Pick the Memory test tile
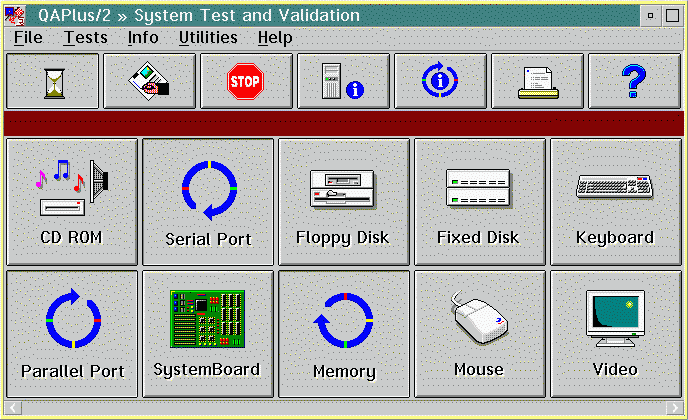The width and height of the screenshot is (688, 420). point(343,333)
